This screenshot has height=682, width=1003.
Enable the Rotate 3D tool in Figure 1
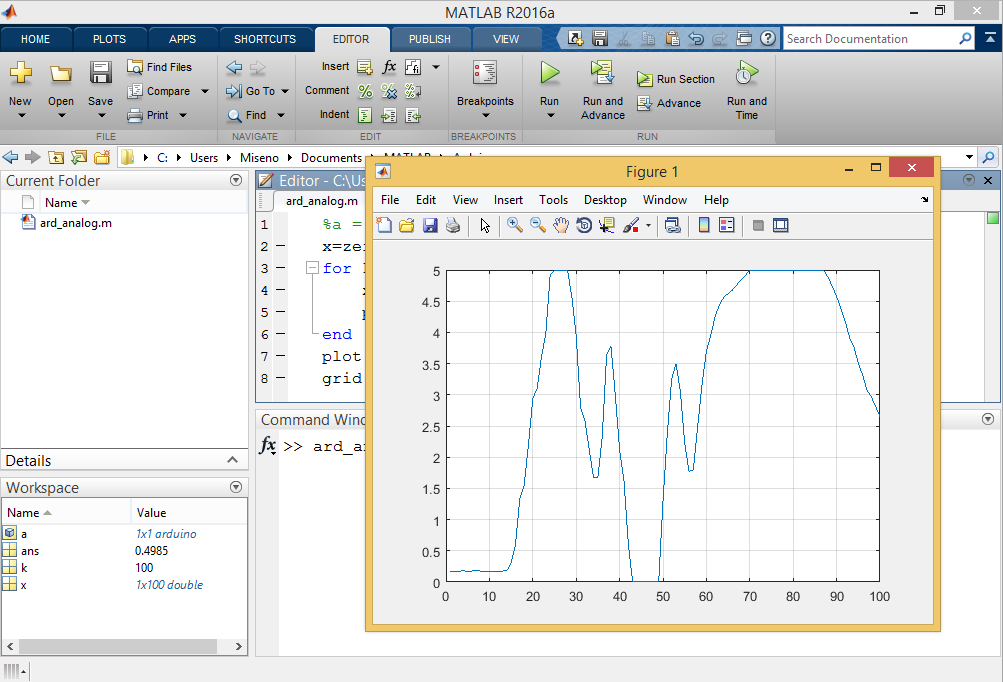[583, 225]
